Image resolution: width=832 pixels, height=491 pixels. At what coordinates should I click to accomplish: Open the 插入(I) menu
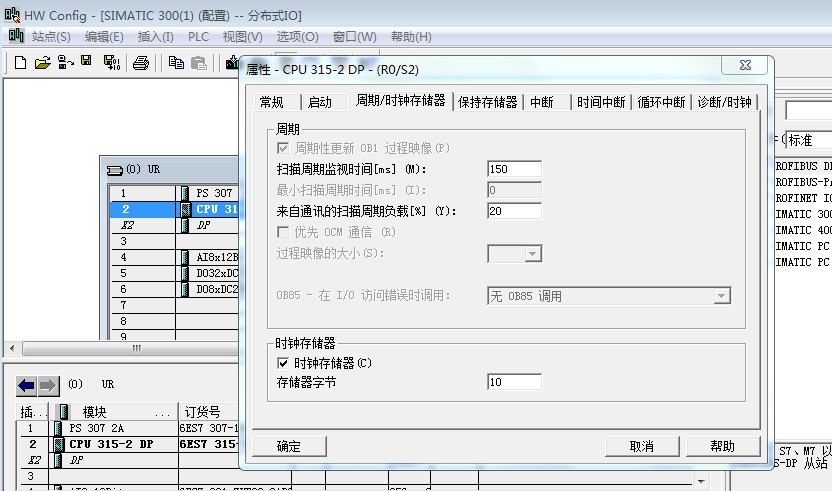pyautogui.click(x=155, y=37)
